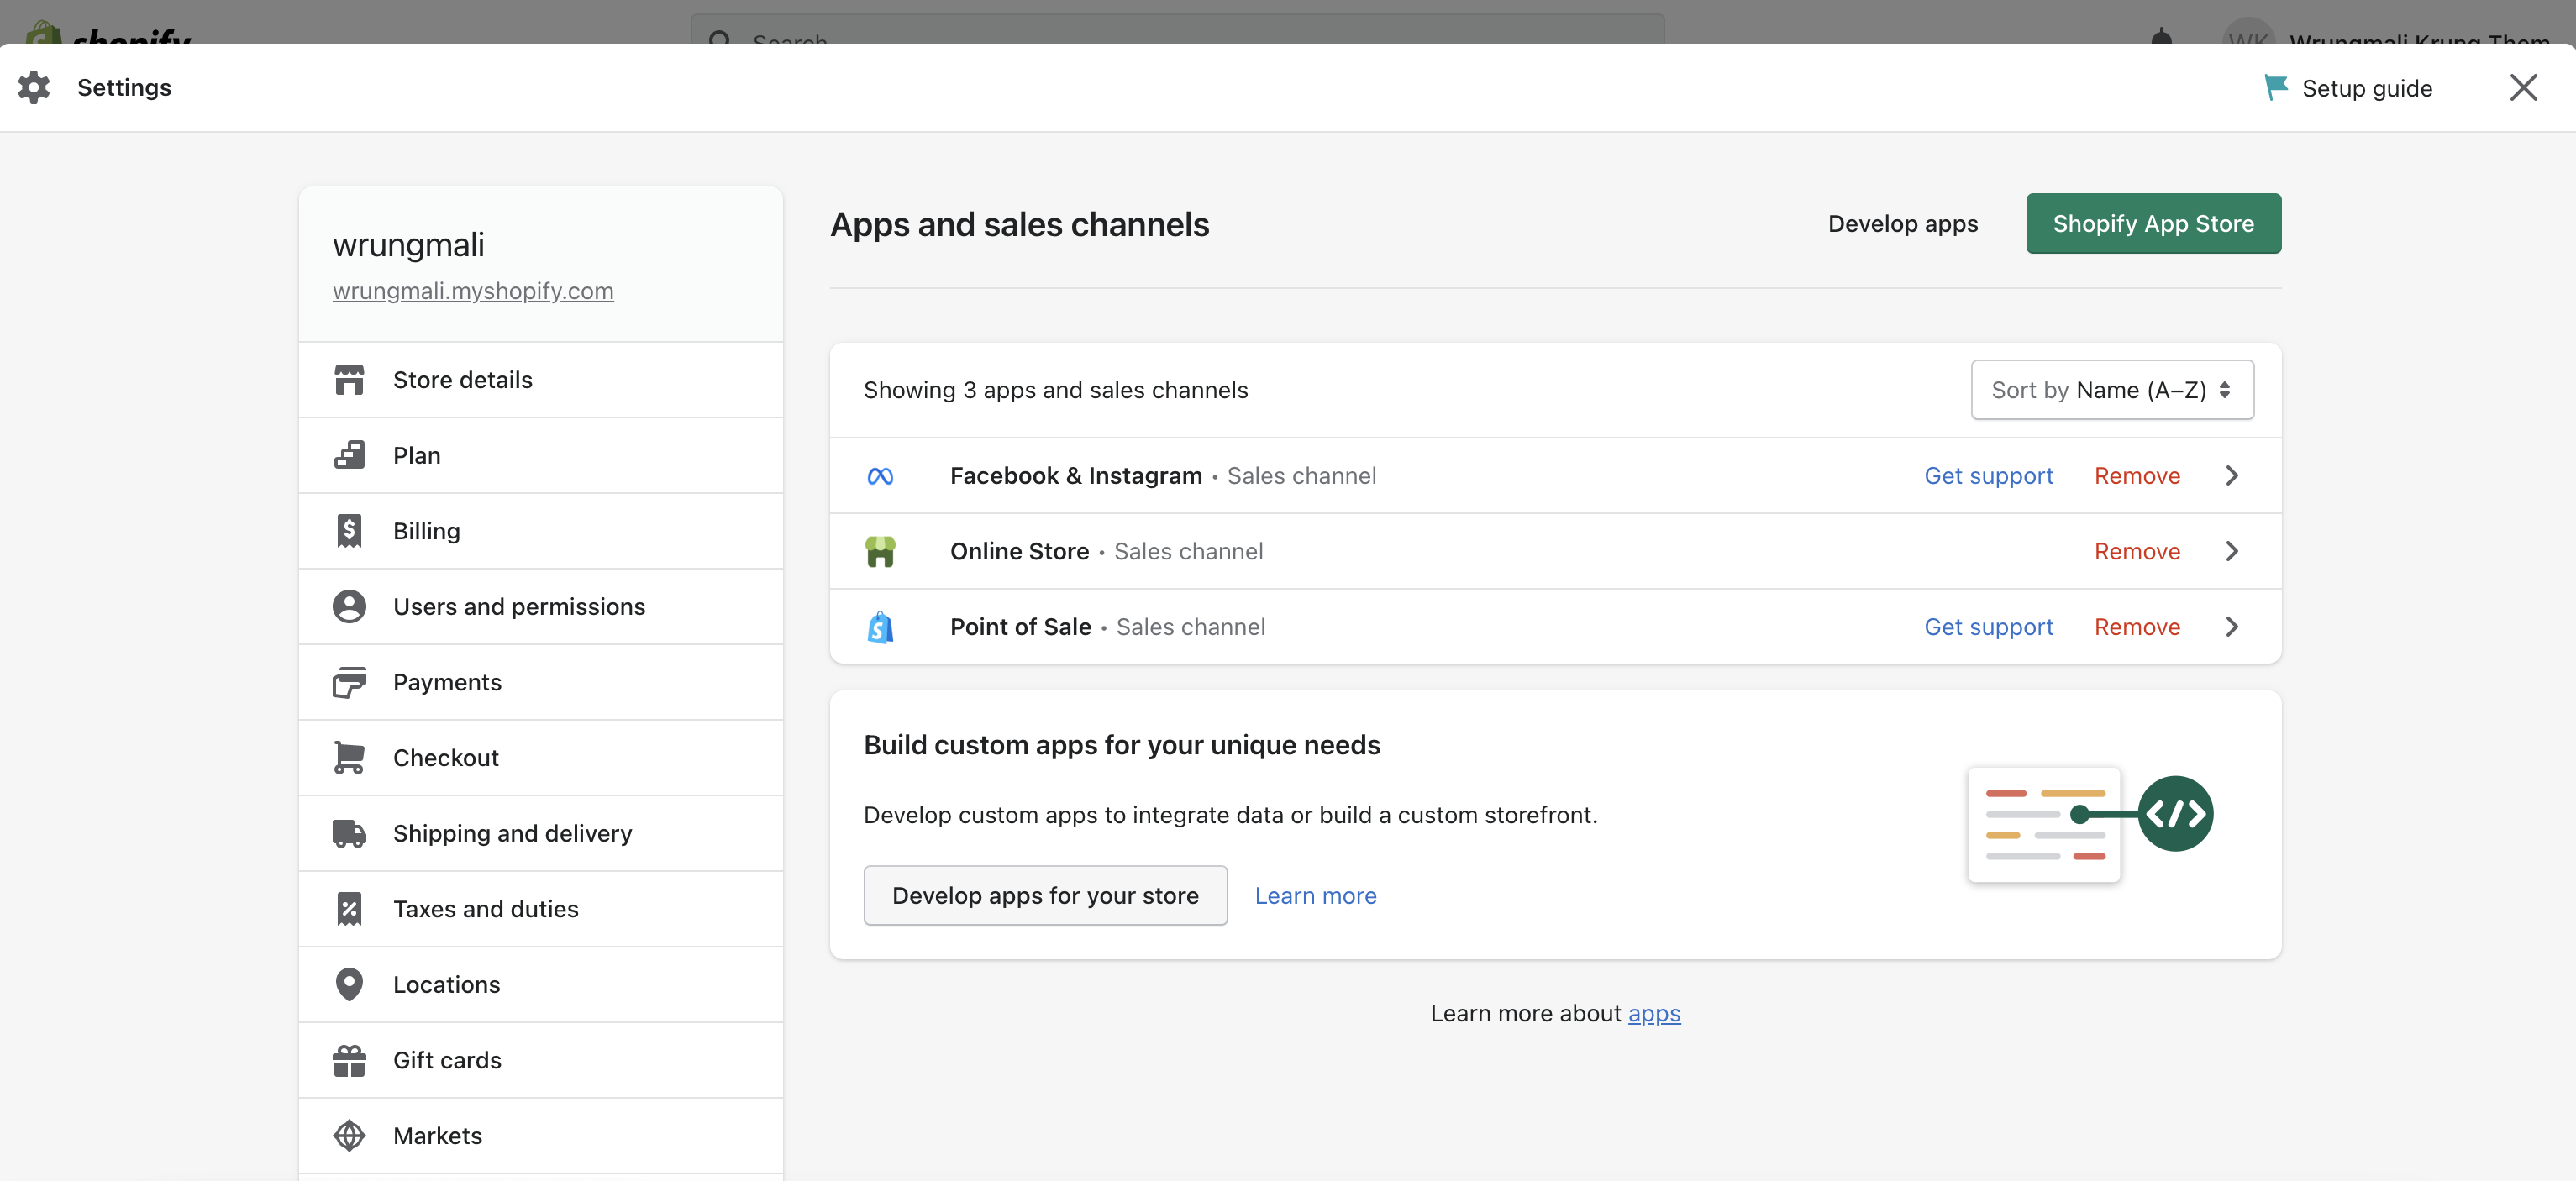Viewport: 2576px width, 1181px height.
Task: Click the Facebook & Instagram app name
Action: tap(1076, 476)
